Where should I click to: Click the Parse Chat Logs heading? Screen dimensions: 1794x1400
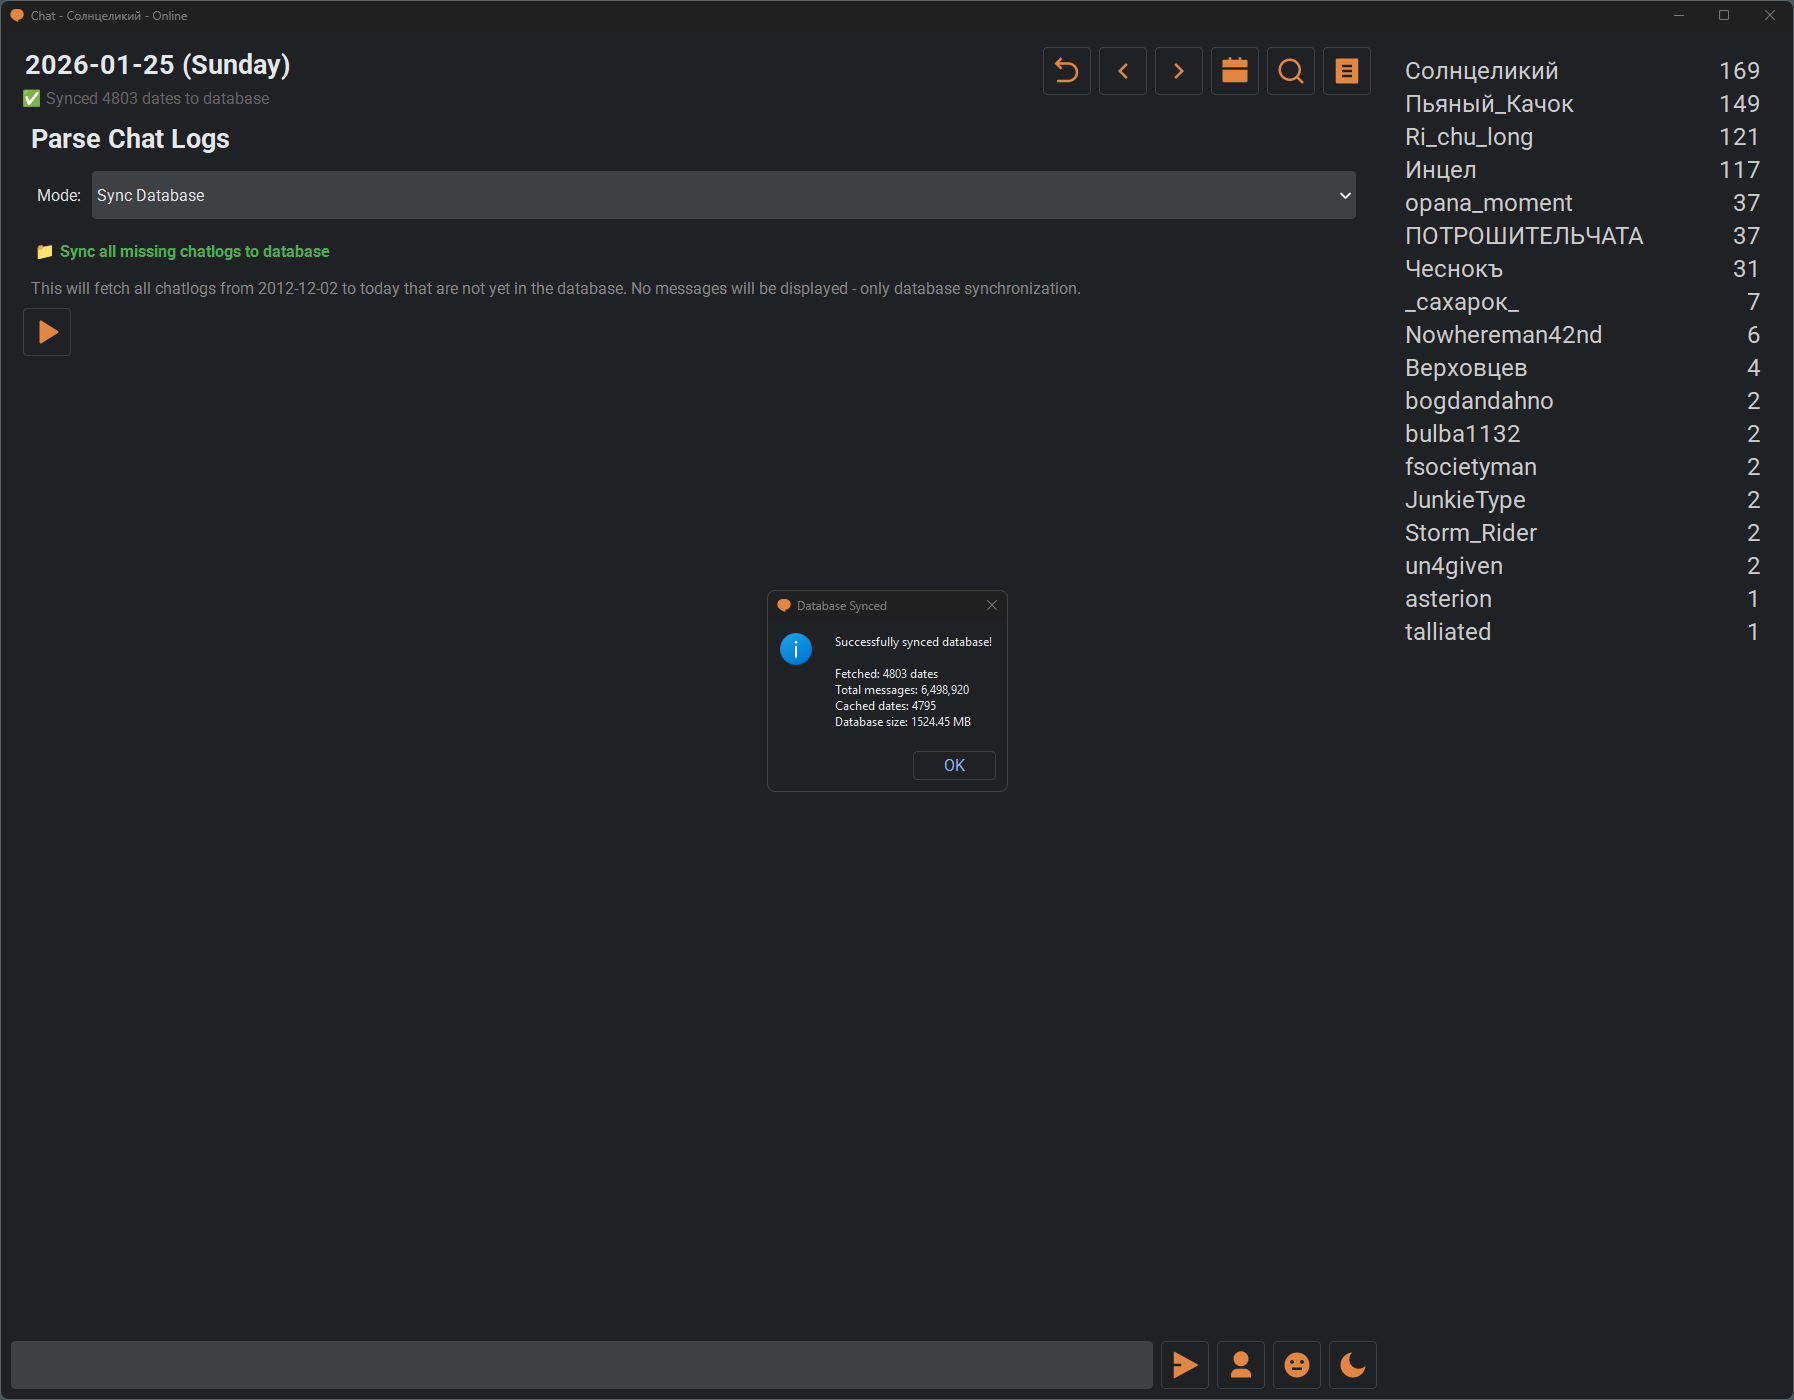pos(130,139)
